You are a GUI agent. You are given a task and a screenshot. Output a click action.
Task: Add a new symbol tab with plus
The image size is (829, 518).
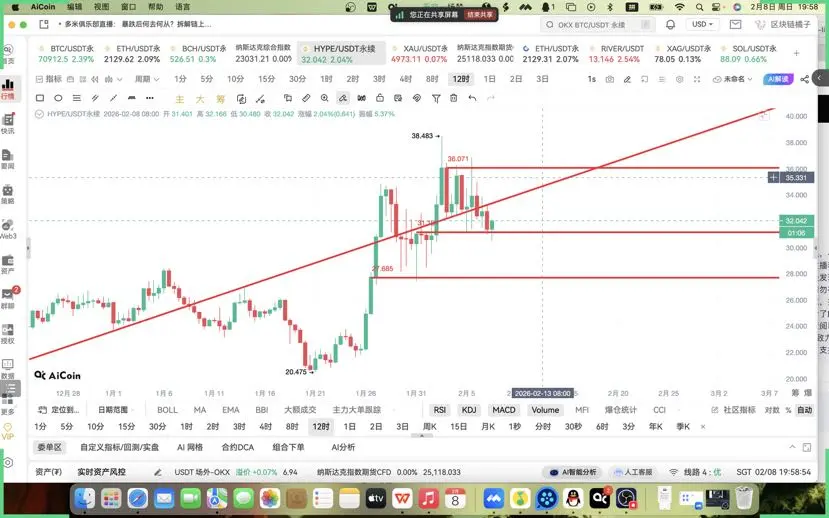click(x=796, y=53)
